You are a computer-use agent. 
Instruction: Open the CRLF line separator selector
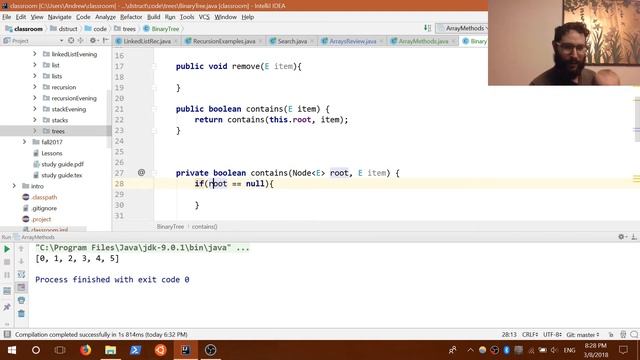pos(530,335)
